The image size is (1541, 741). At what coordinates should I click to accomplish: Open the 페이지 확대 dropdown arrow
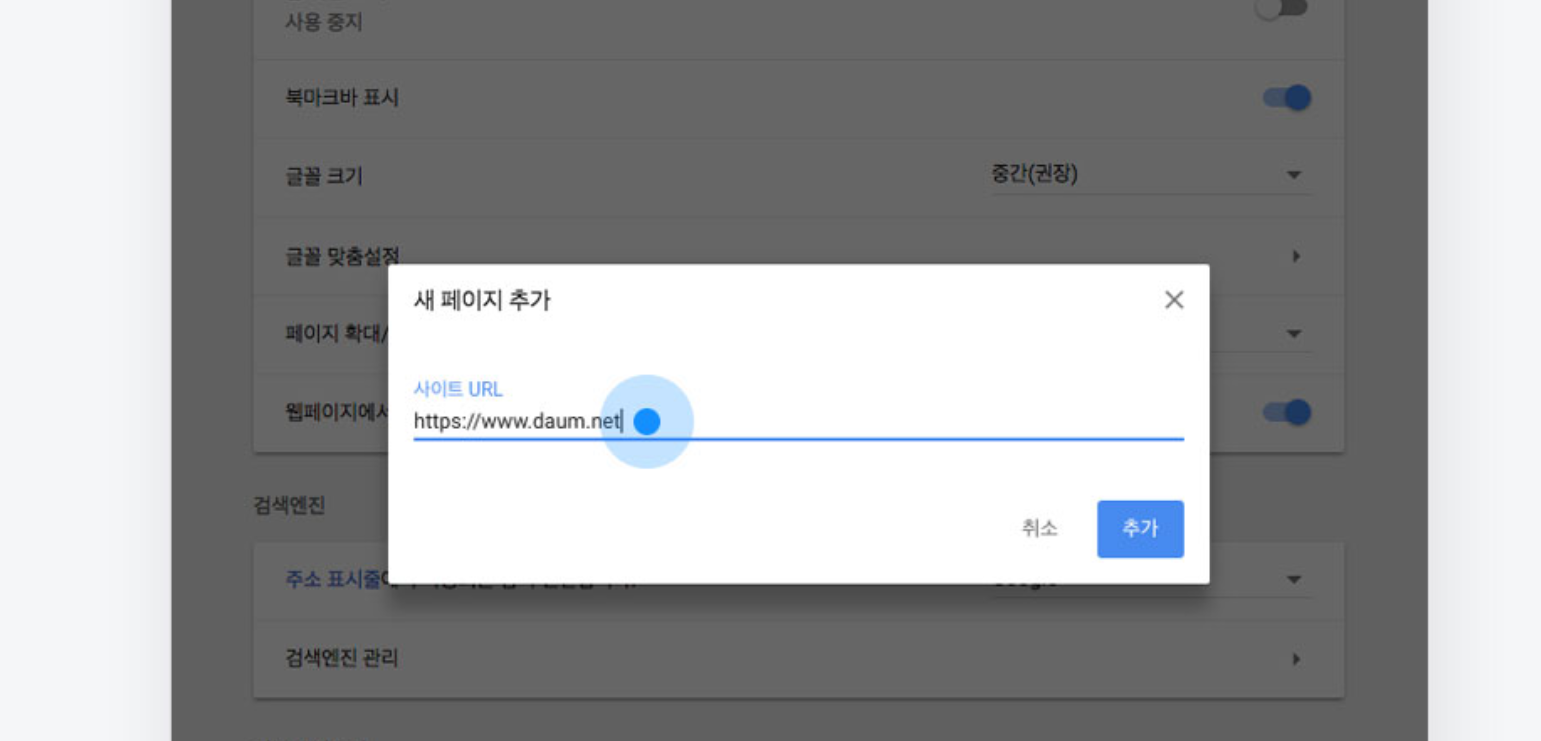click(1294, 333)
